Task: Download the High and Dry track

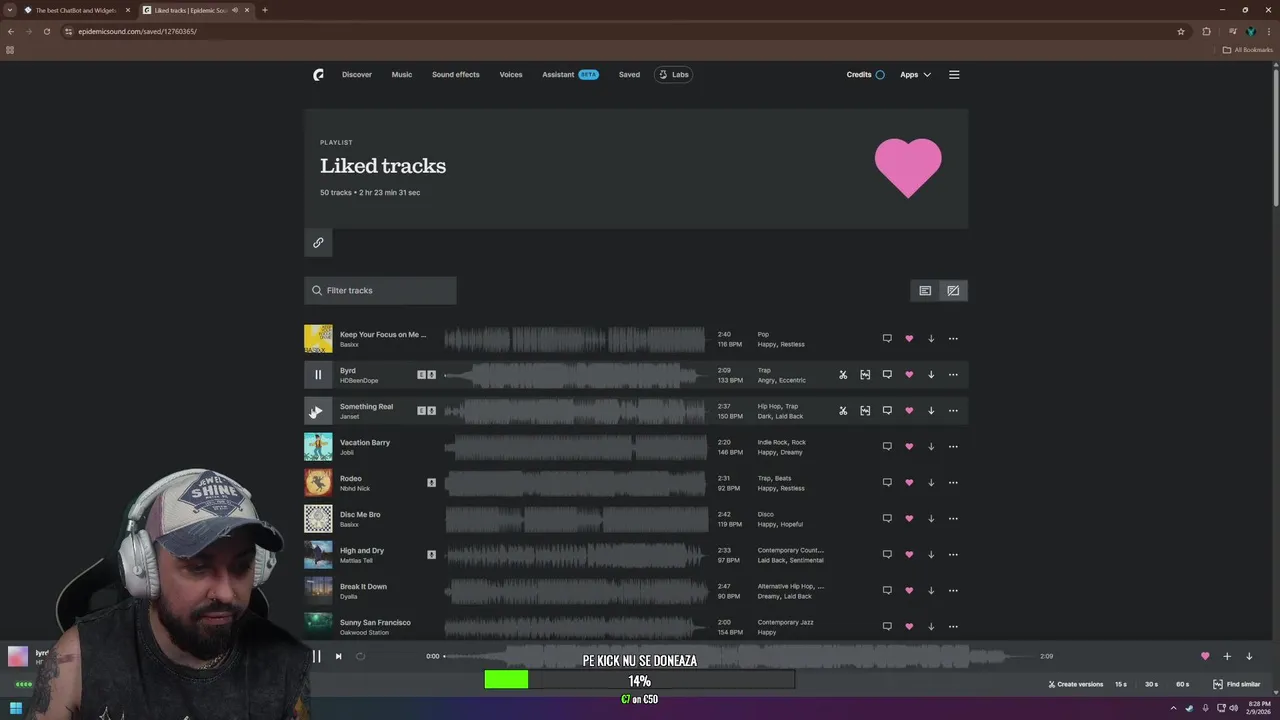Action: tap(931, 555)
